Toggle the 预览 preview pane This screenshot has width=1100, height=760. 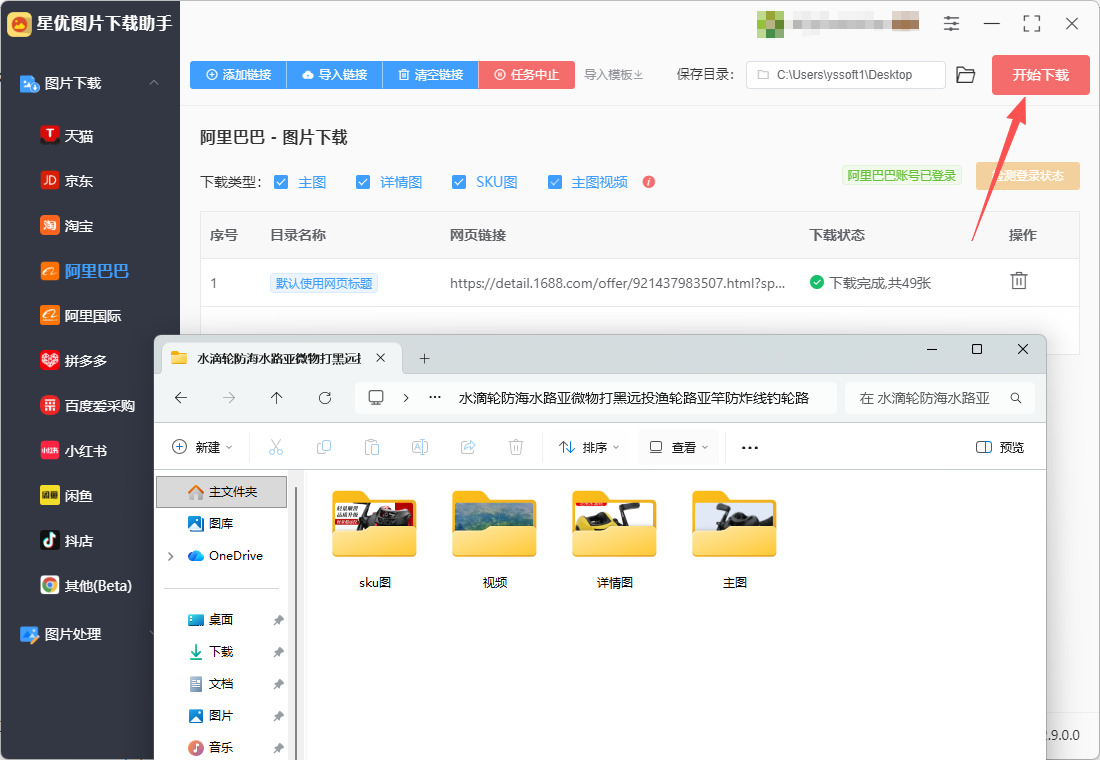click(x=1000, y=447)
